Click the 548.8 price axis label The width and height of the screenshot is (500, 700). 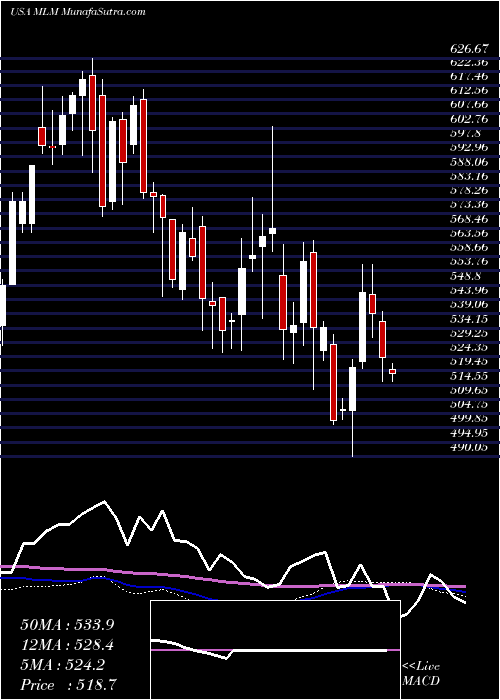click(467, 276)
